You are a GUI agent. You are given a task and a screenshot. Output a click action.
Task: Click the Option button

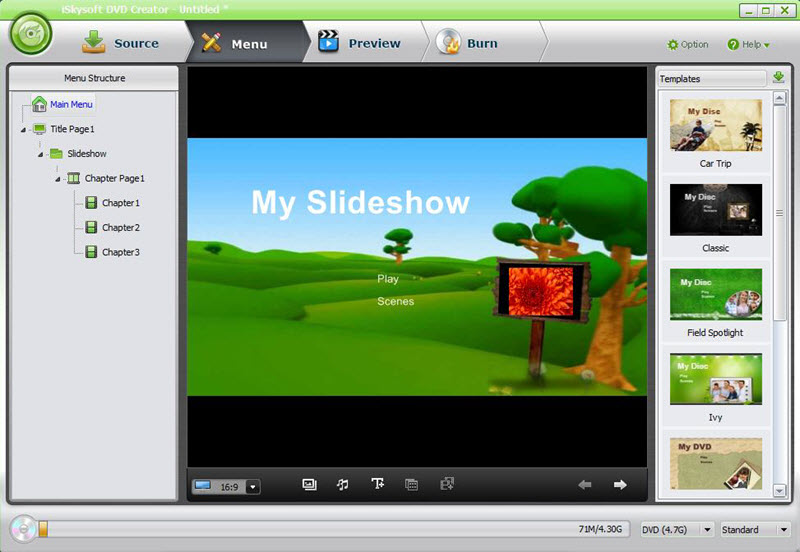coord(688,44)
